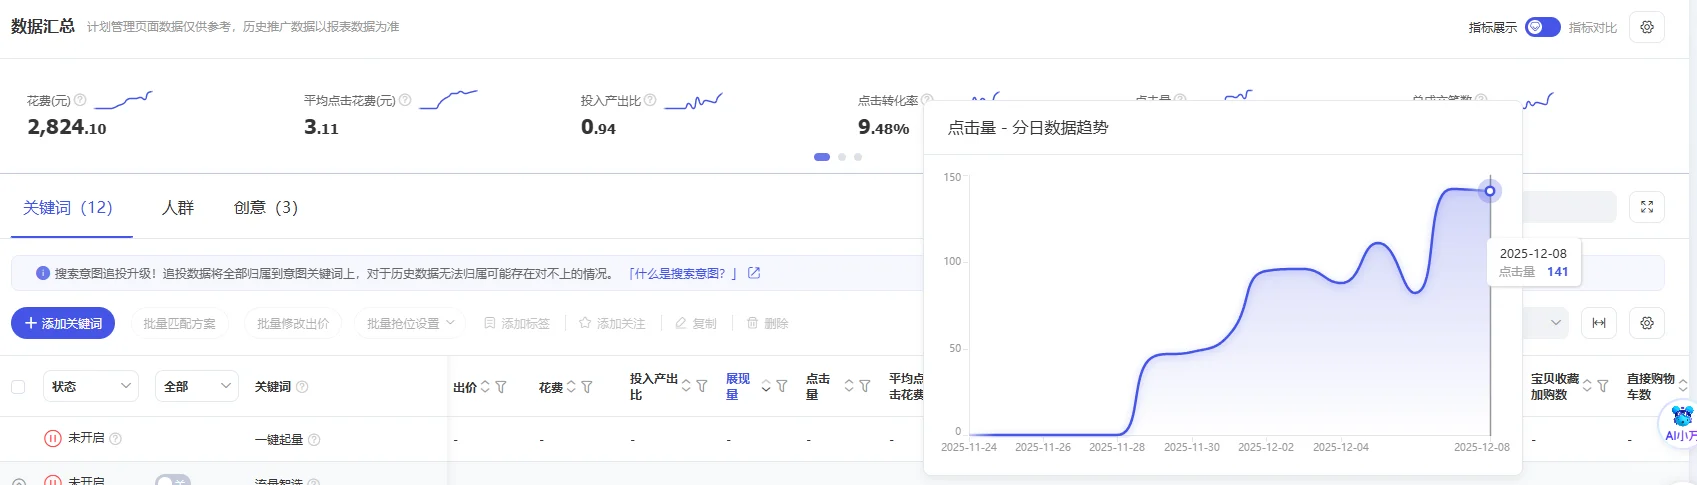Viewport: 1697px width, 485px height.
Task: Sort by the 宝贝收藏加购数 column arrows
Action: pos(1587,386)
